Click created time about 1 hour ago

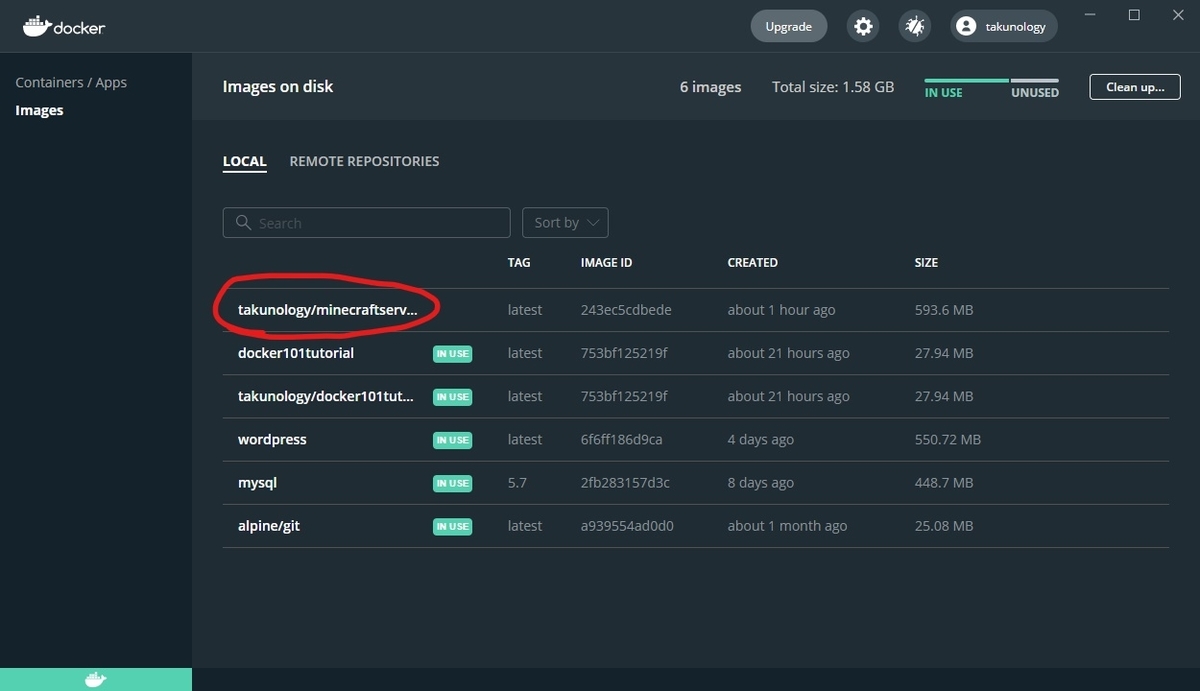(781, 310)
